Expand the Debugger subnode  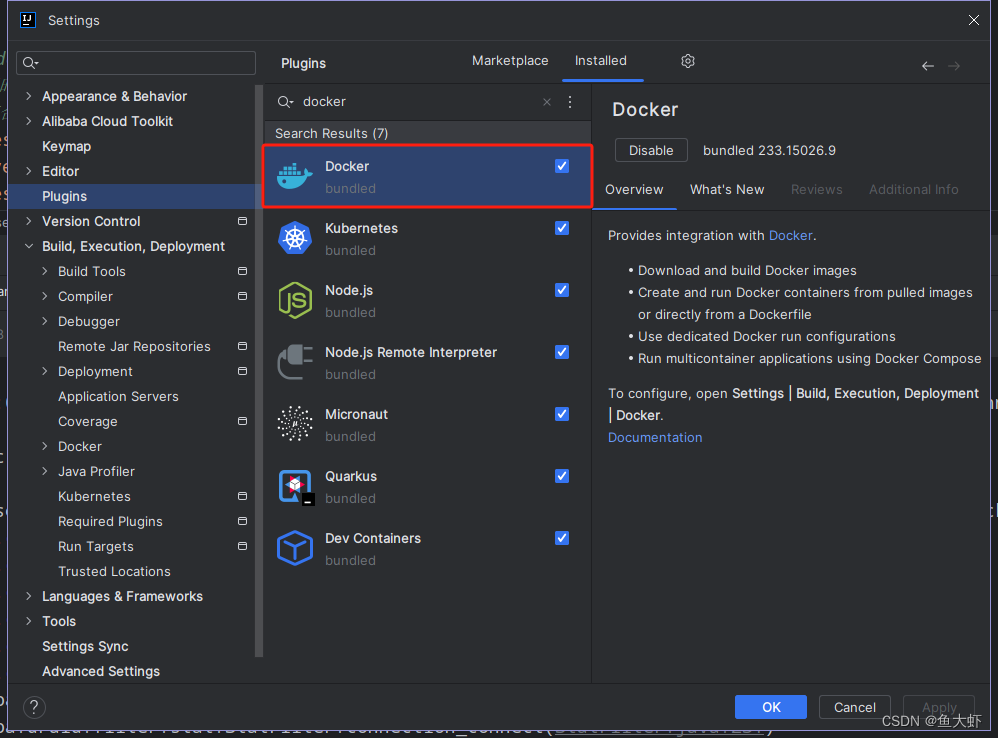click(x=45, y=321)
